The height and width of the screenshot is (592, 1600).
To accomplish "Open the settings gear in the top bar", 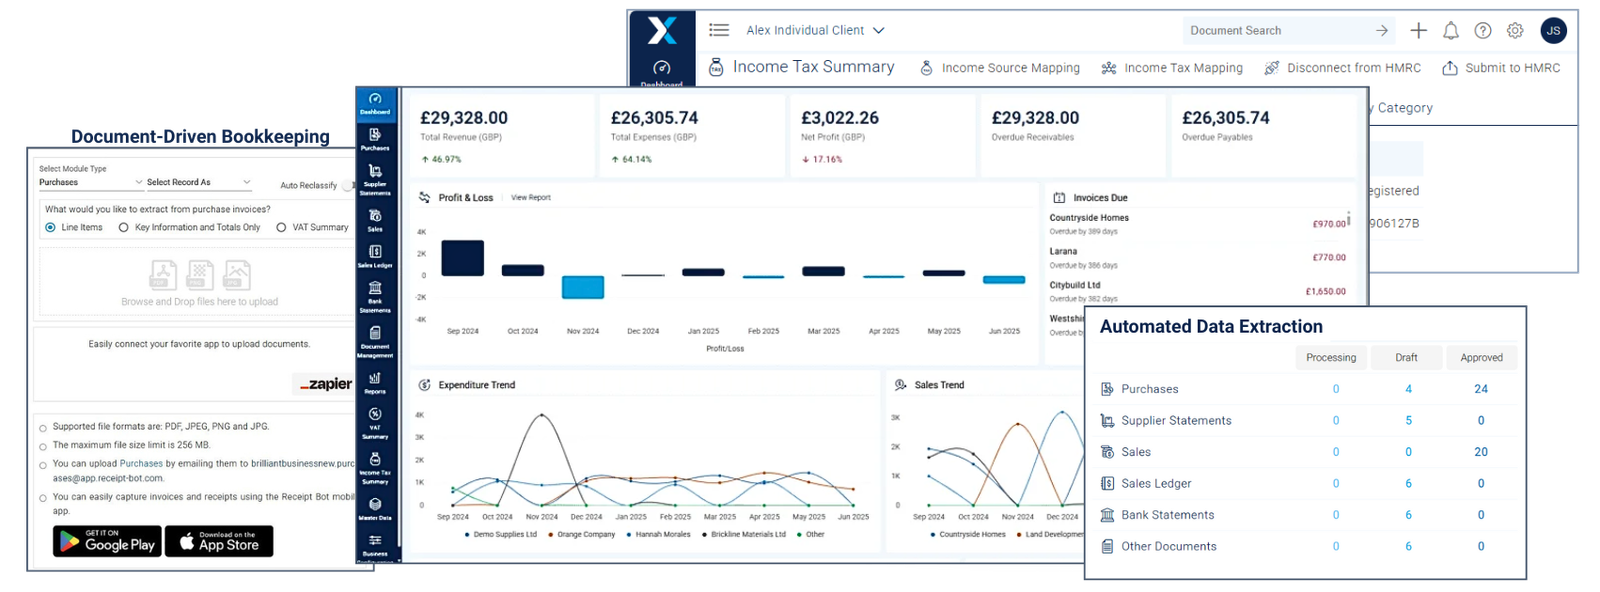I will pos(1515,31).
